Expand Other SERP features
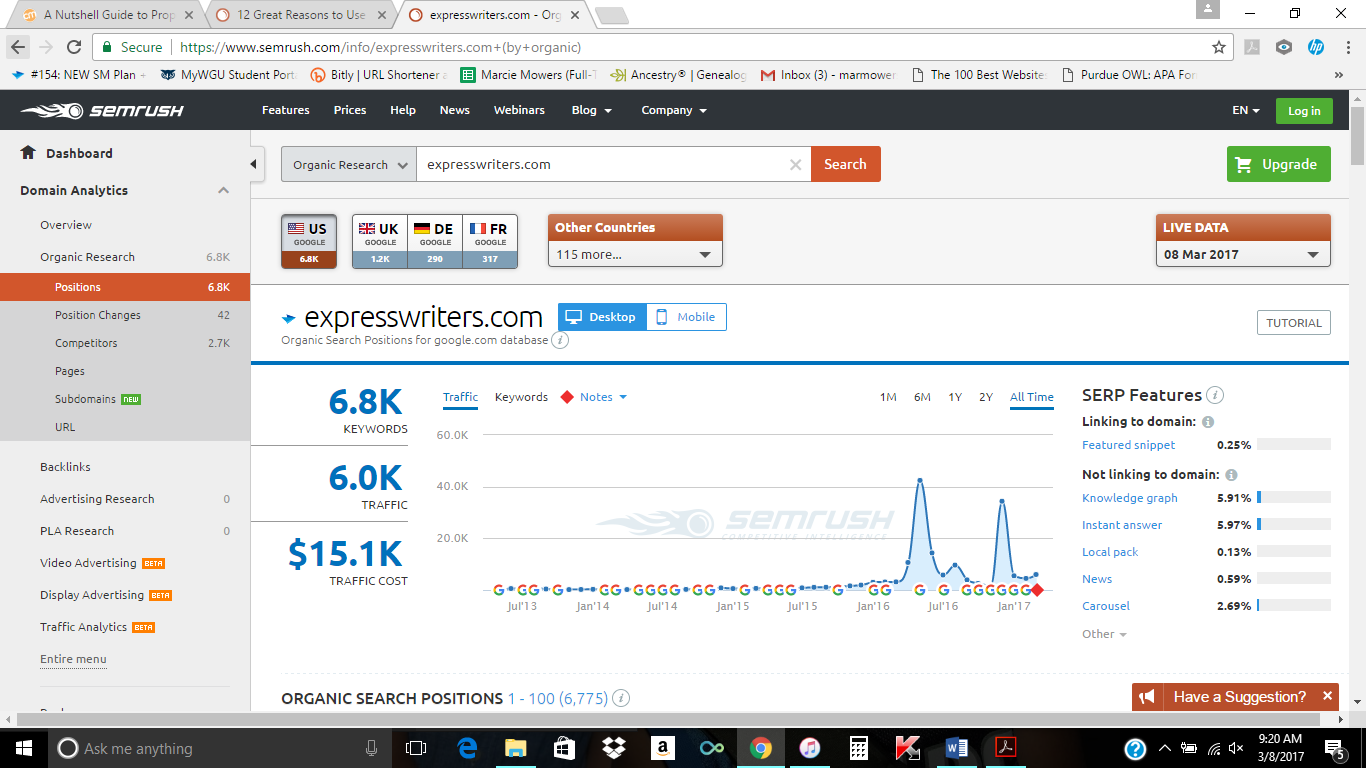 1104,634
